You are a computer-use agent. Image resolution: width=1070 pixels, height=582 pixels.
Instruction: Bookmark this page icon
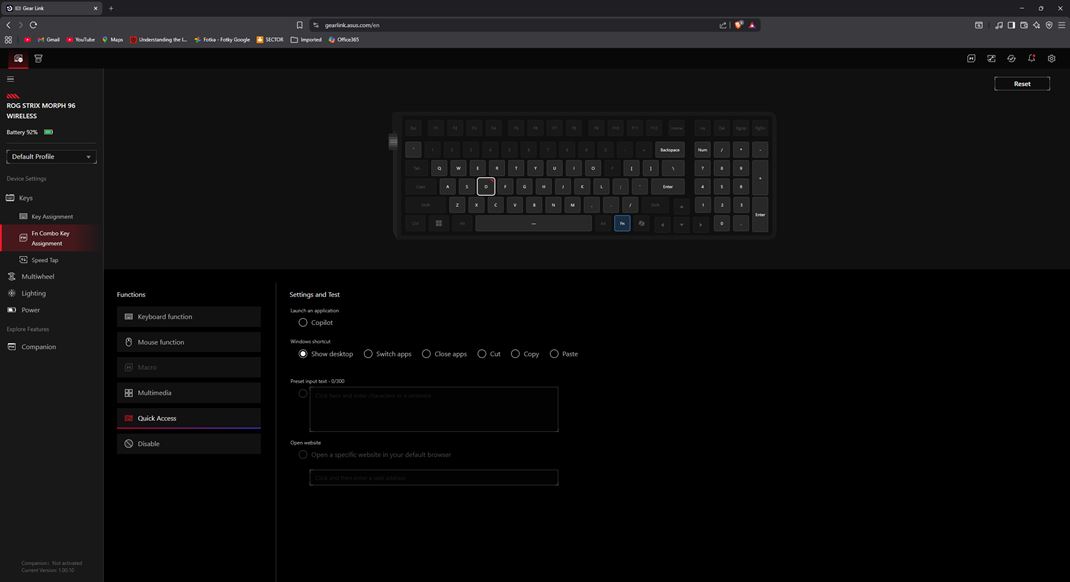pos(299,25)
